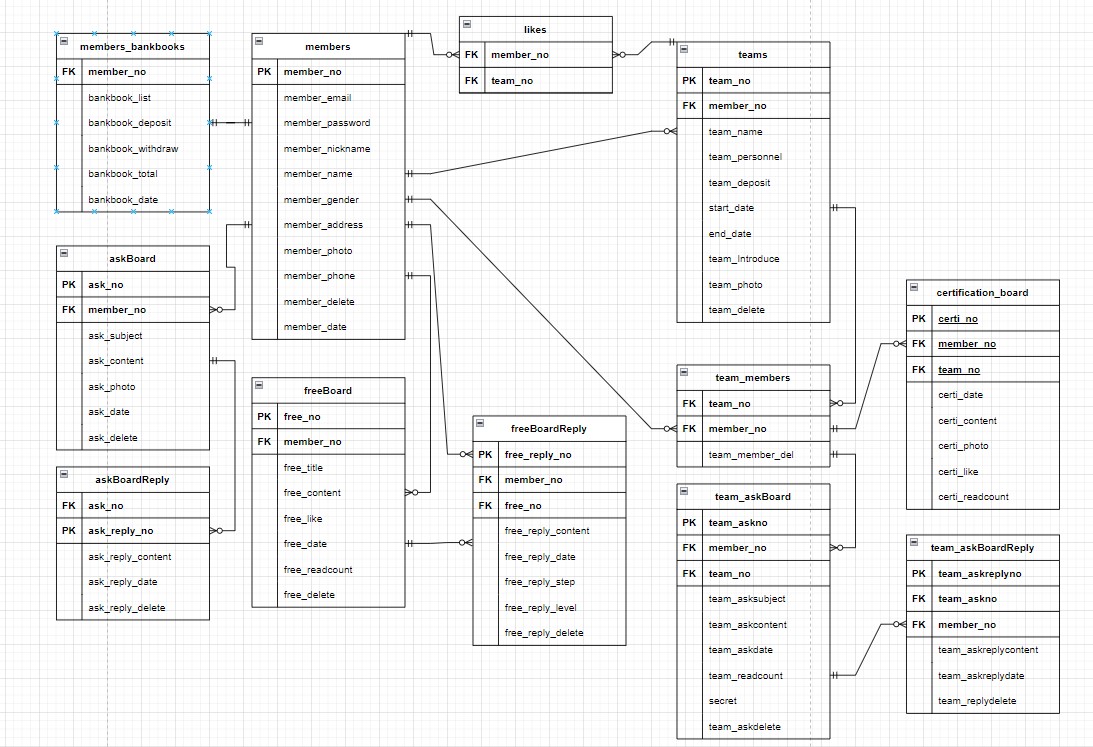Collapse the freeBoard table

[x=259, y=385]
